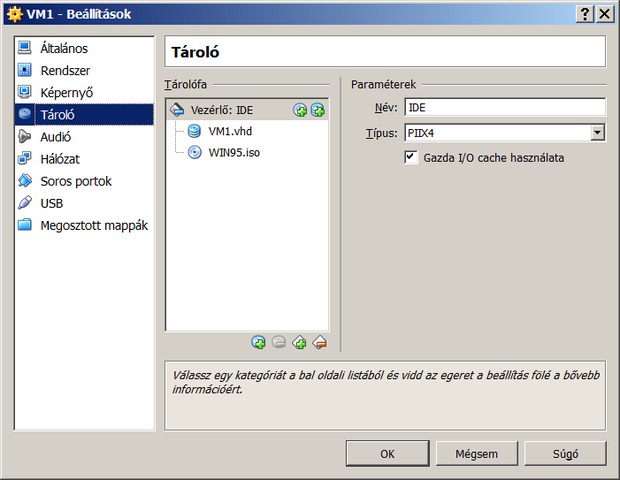620x480 pixels.
Task: Click the title bar help question mark
Action: pos(585,14)
